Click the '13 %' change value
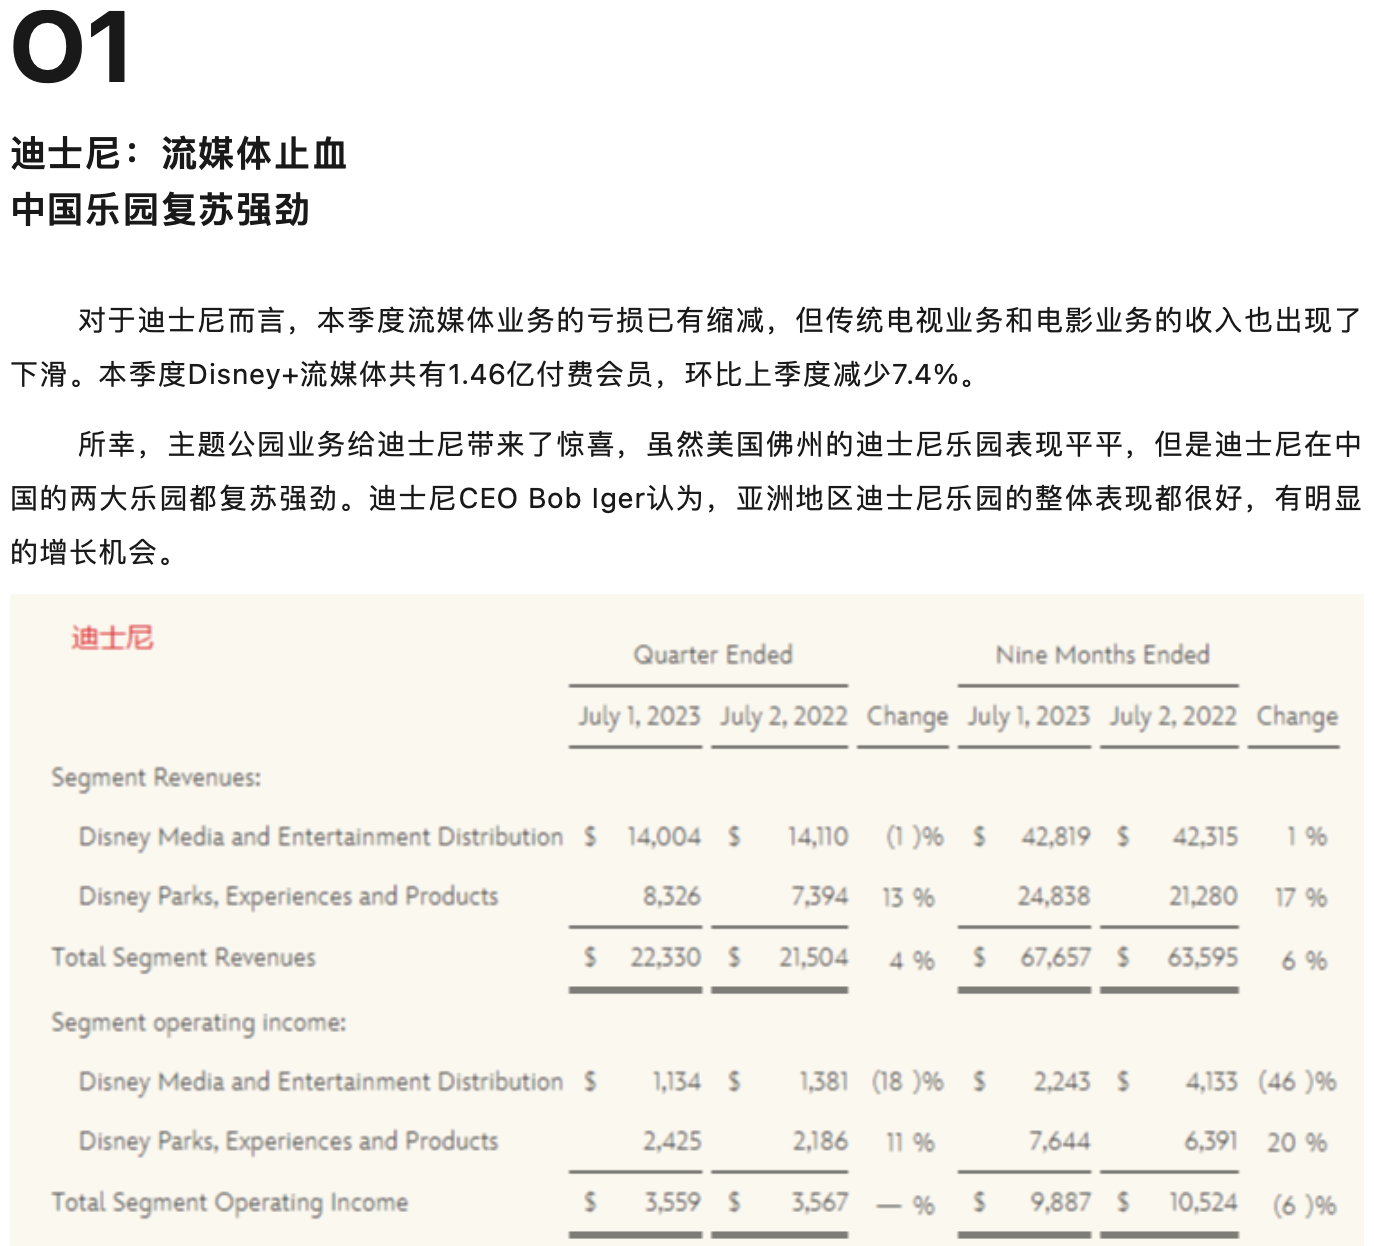 (x=908, y=898)
